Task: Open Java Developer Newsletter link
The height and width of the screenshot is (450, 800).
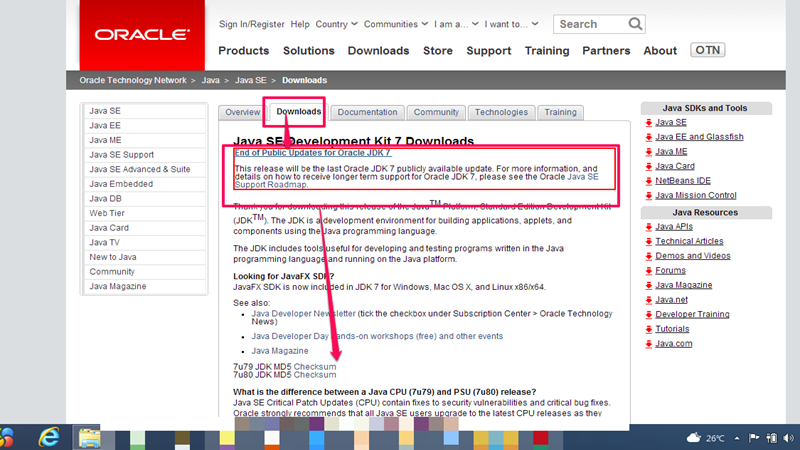Action: pyautogui.click(x=304, y=313)
